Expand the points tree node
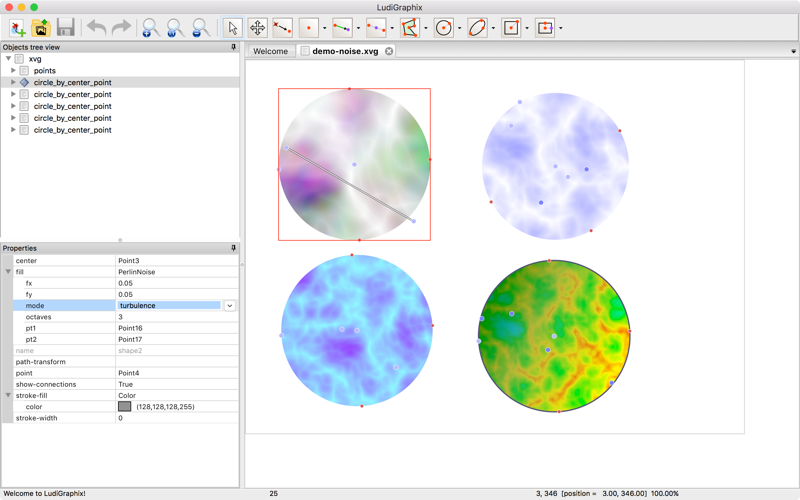 [x=14, y=71]
